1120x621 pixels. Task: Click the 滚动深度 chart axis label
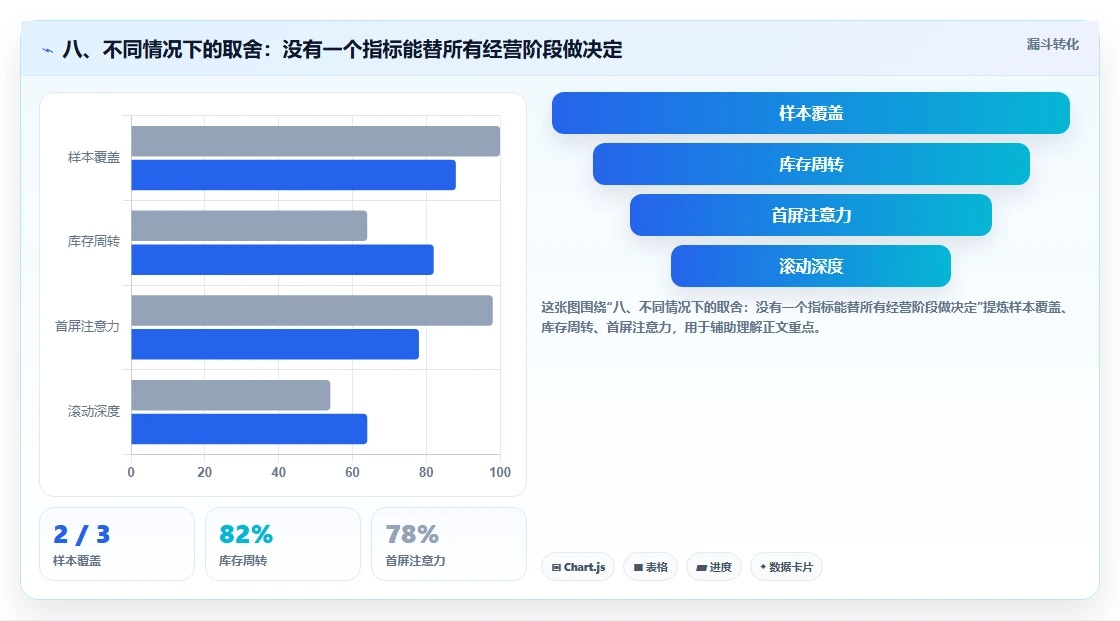point(94,411)
